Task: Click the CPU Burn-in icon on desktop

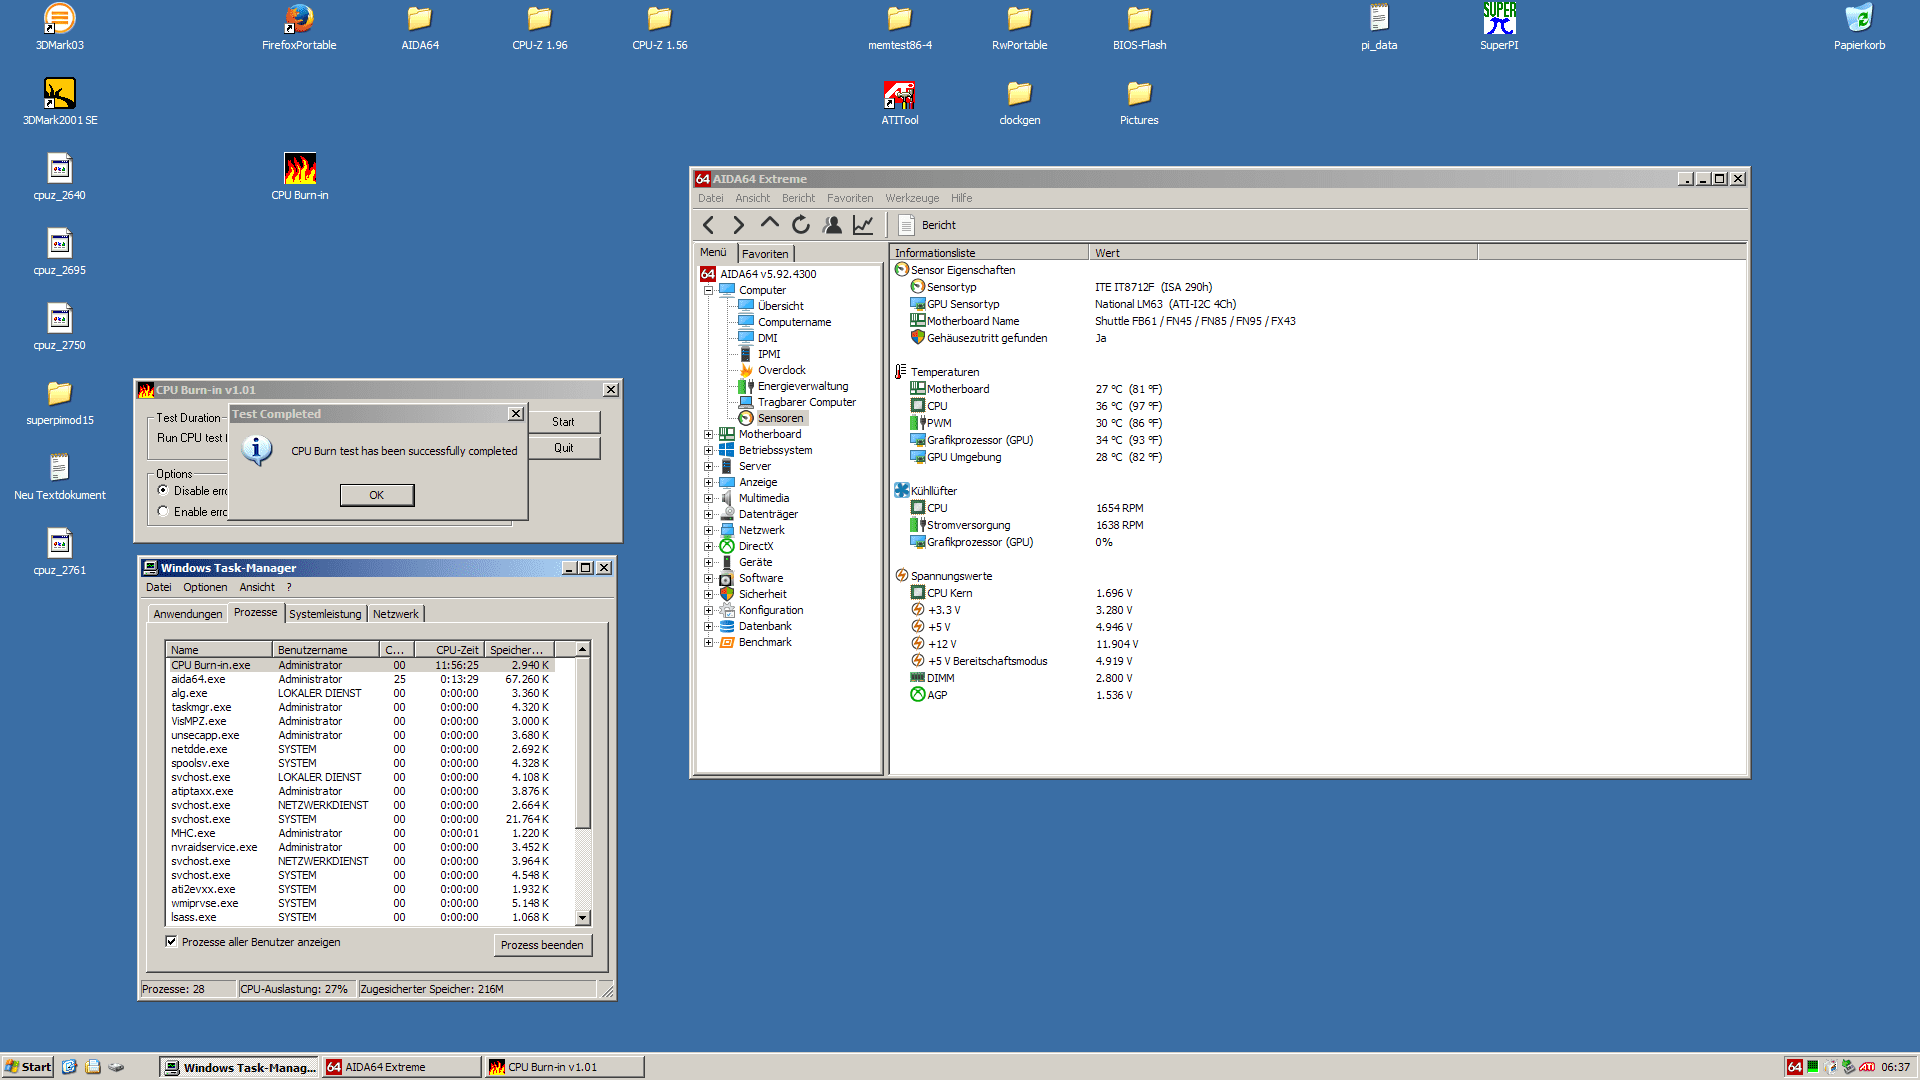Action: click(297, 169)
